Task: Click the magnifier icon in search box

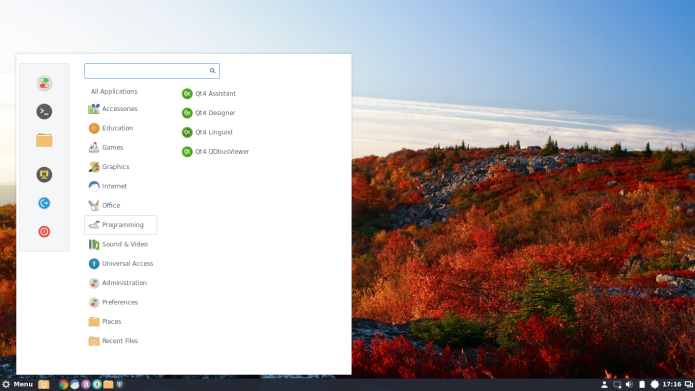Action: (x=212, y=70)
